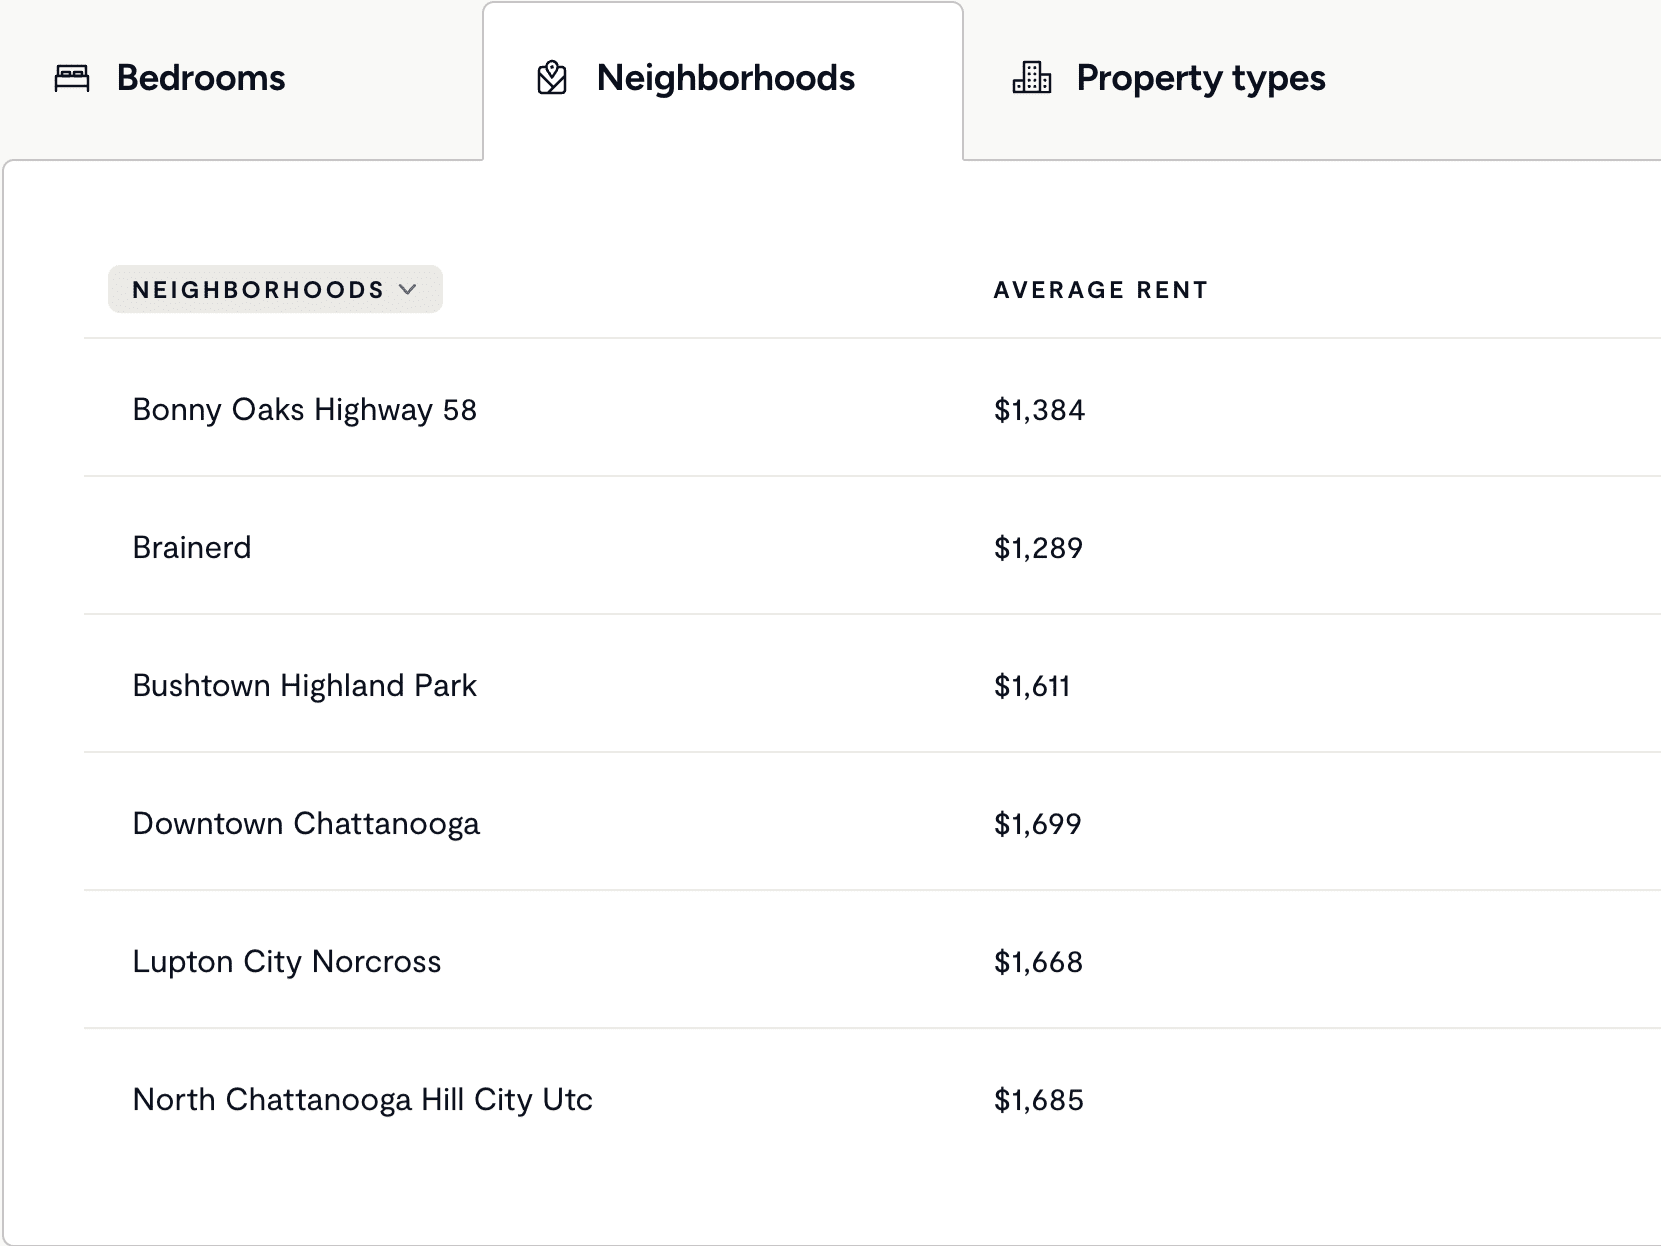This screenshot has height=1246, width=1661.
Task: Select Lupton City Norcross neighborhood
Action: click(286, 962)
